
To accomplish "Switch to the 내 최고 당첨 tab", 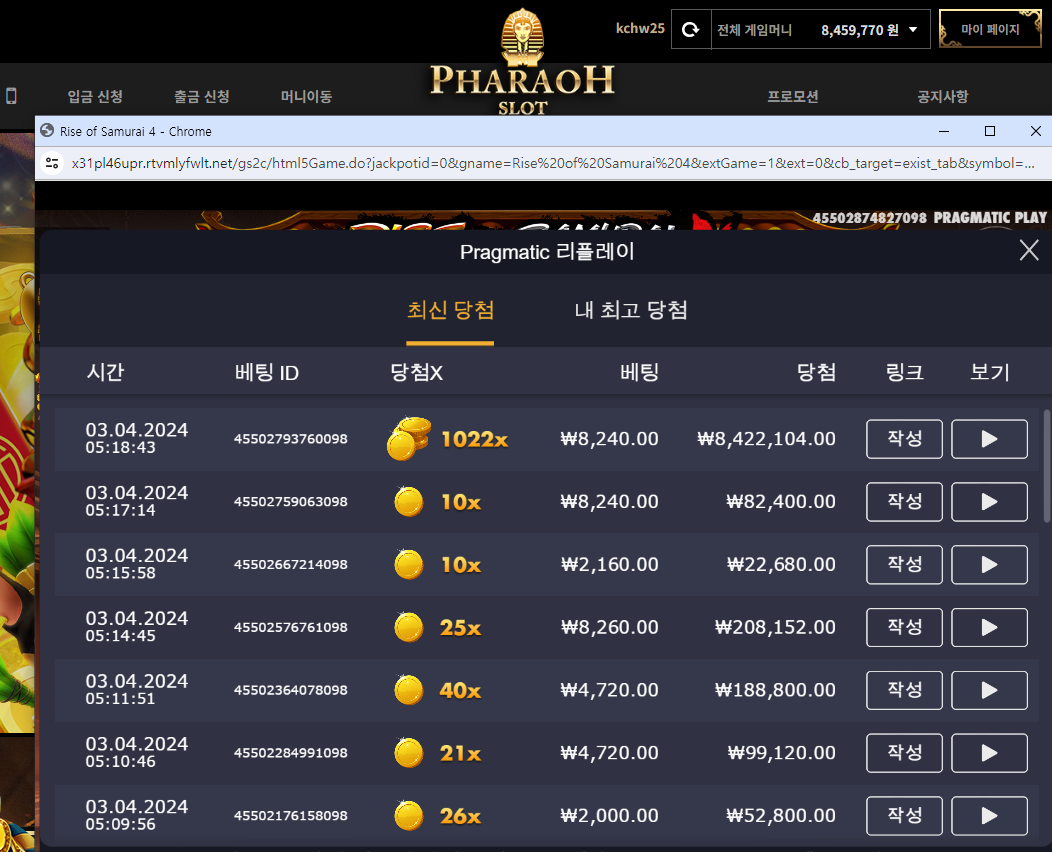I will [x=631, y=311].
